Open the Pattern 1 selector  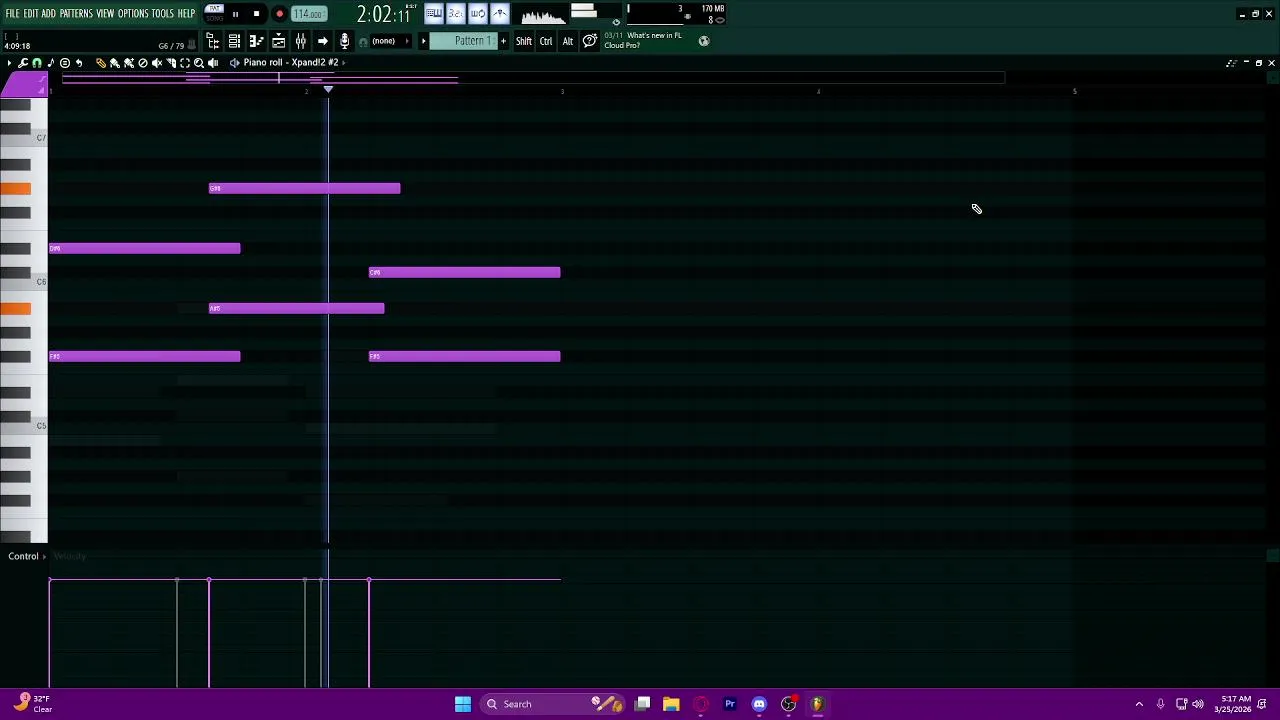464,41
